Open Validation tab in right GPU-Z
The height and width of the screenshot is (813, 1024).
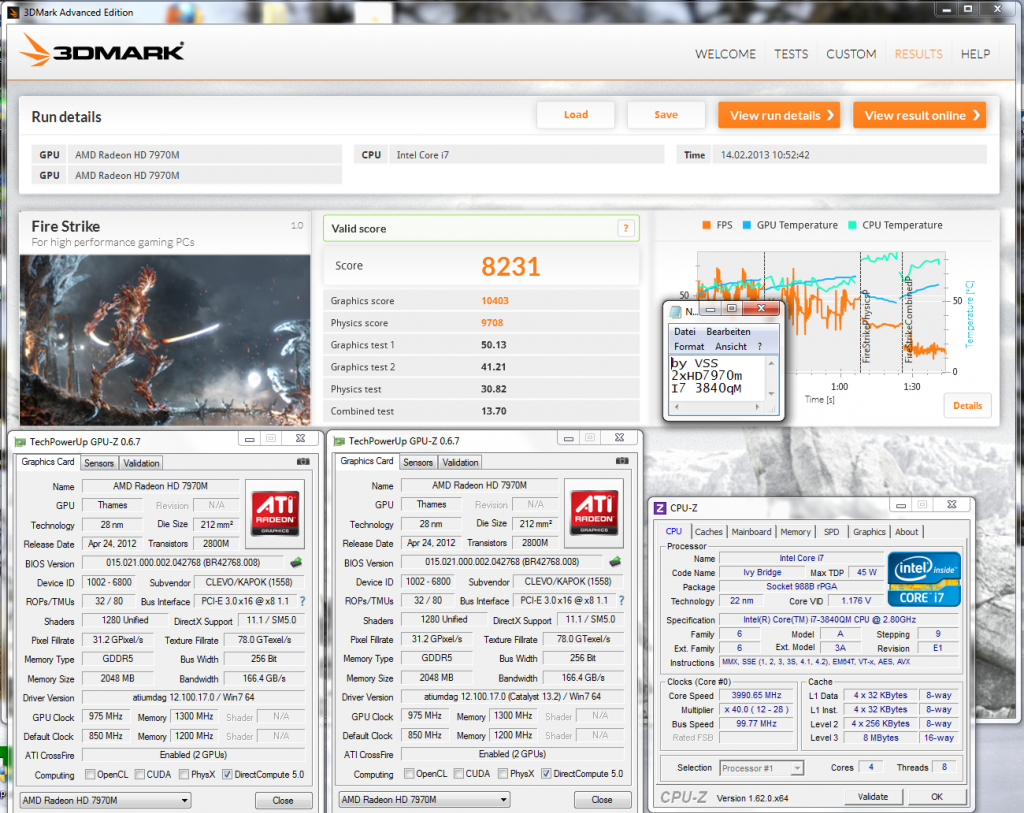[460, 462]
